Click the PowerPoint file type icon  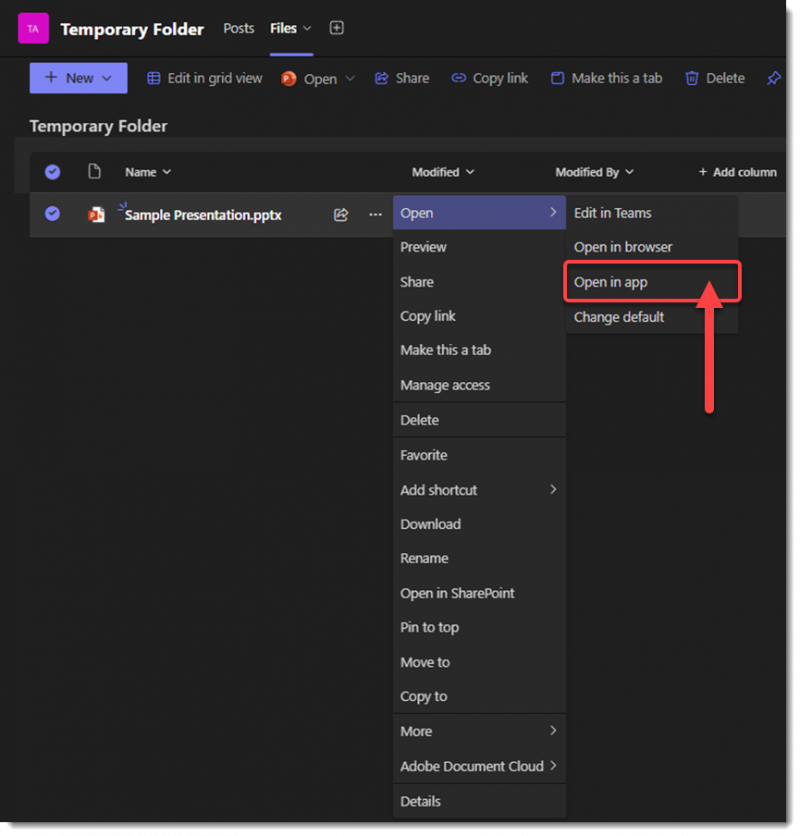[96, 214]
